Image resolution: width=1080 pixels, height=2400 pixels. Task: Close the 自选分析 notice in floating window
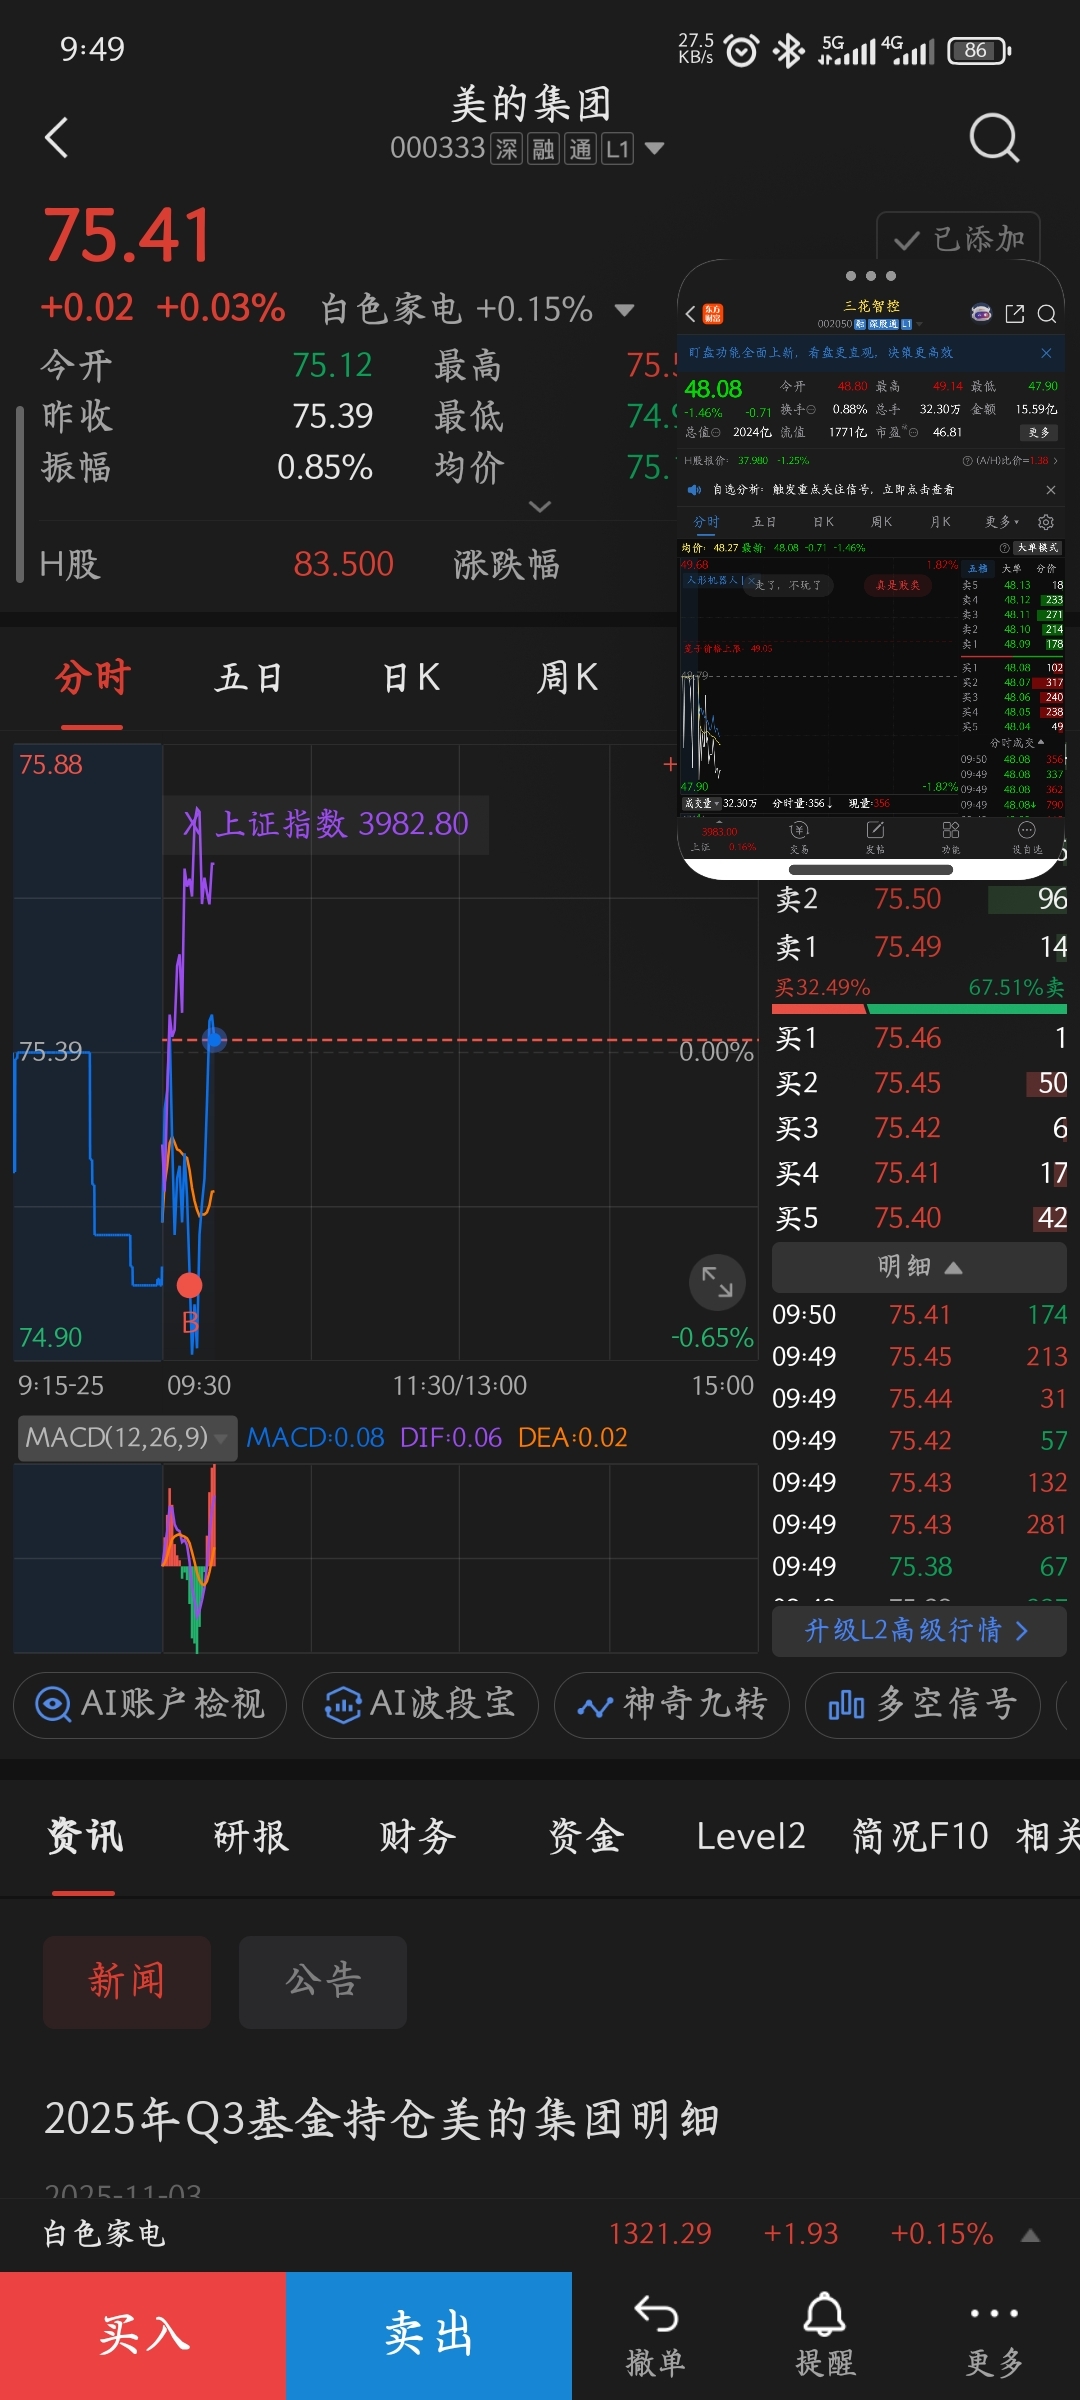coord(1050,490)
